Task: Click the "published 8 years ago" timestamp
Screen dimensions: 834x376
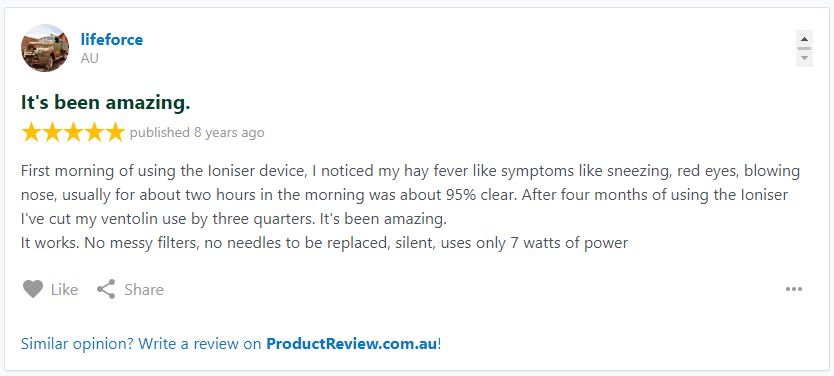Action: [197, 132]
